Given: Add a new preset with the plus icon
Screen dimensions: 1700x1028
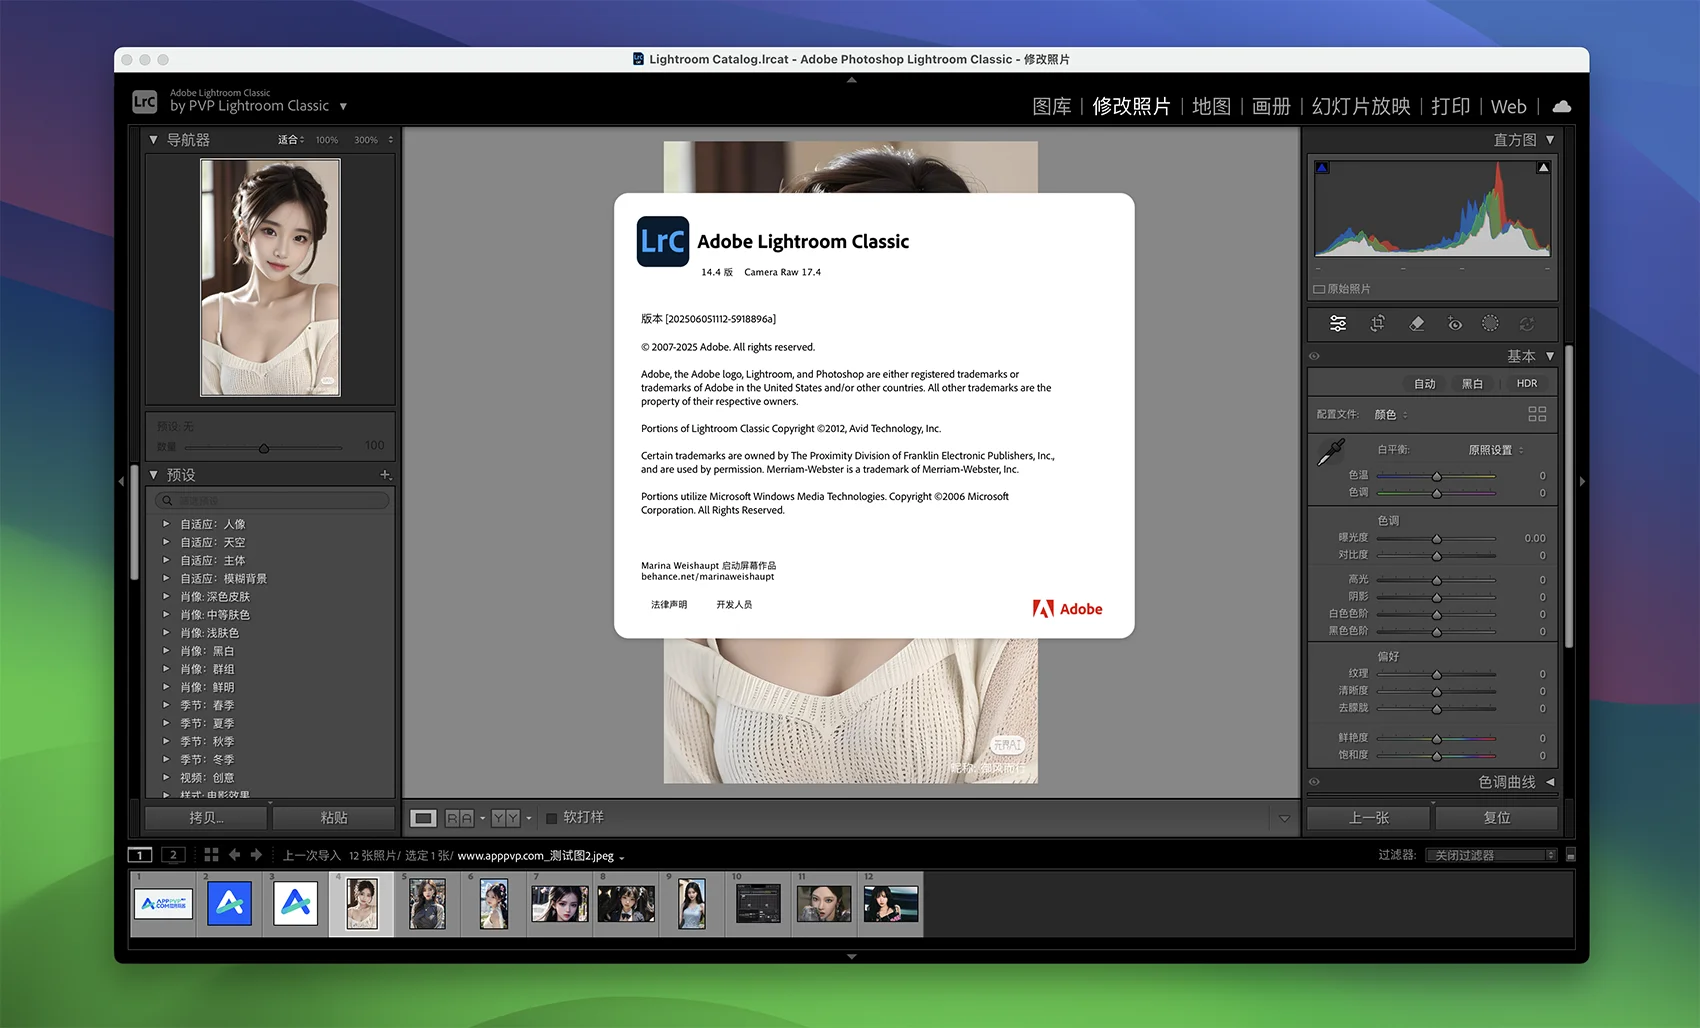Looking at the screenshot, I should click(x=385, y=474).
